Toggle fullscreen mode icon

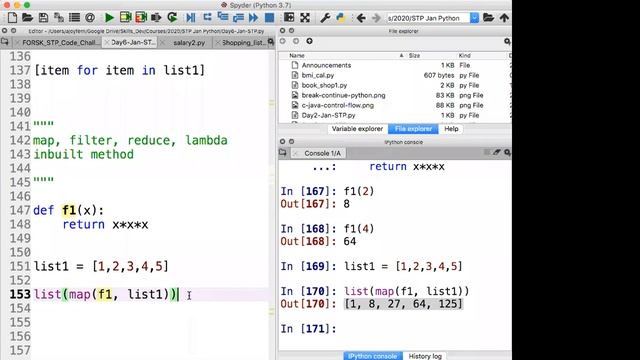click(x=305, y=18)
